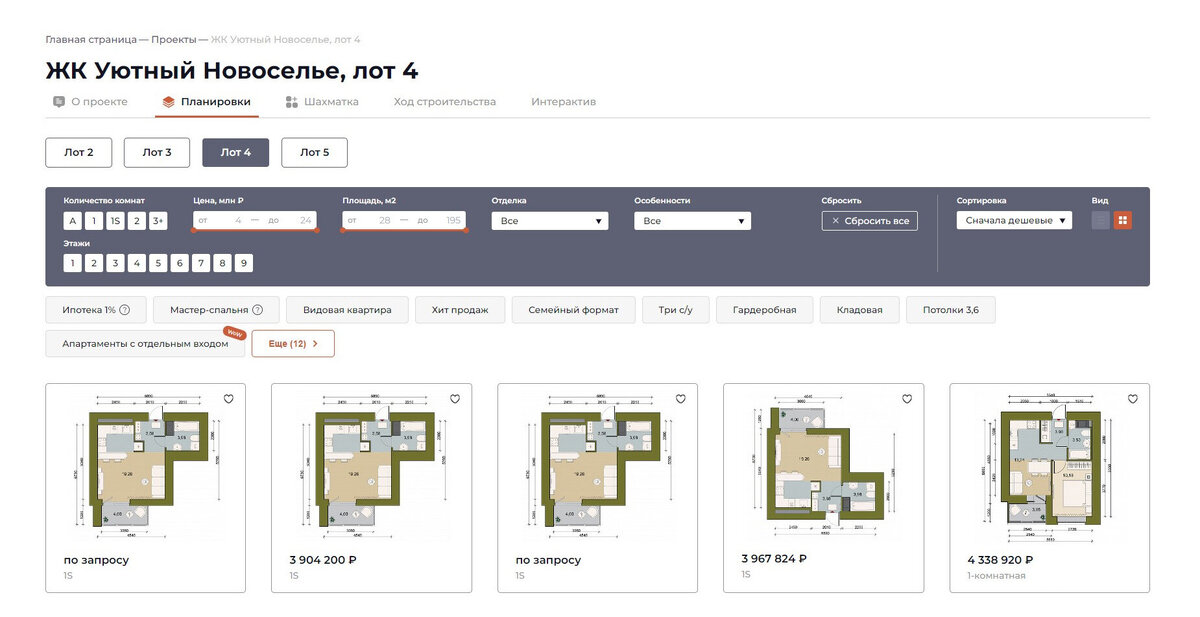Switch to grid view icon

[x=1123, y=220]
